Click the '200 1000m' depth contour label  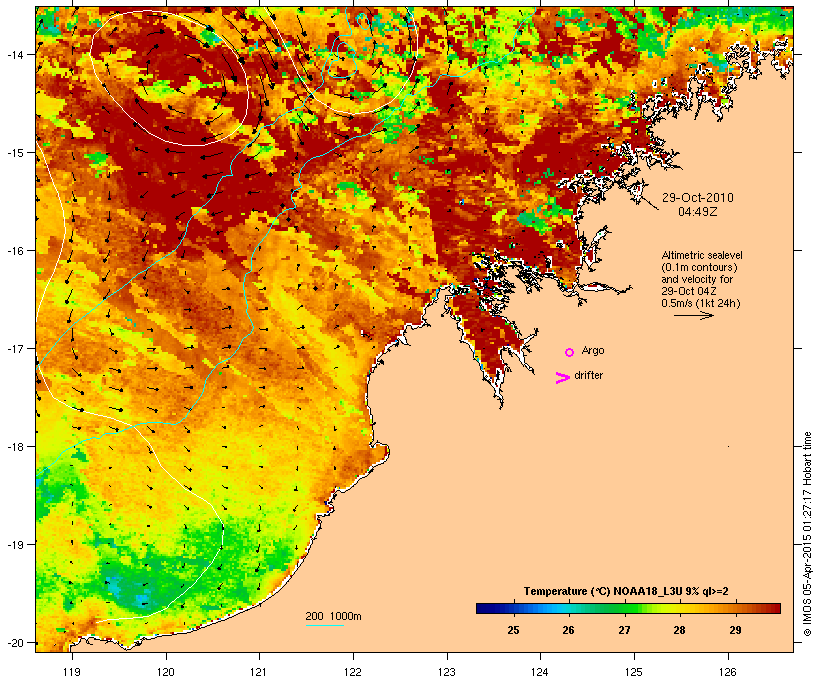click(333, 616)
